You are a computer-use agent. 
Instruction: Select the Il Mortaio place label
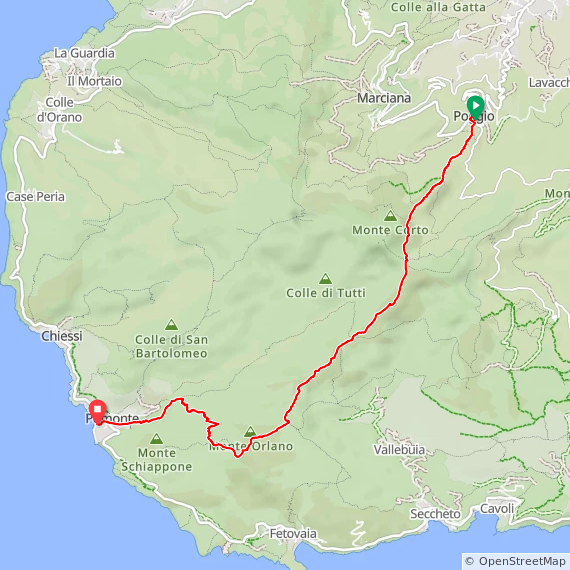click(94, 81)
